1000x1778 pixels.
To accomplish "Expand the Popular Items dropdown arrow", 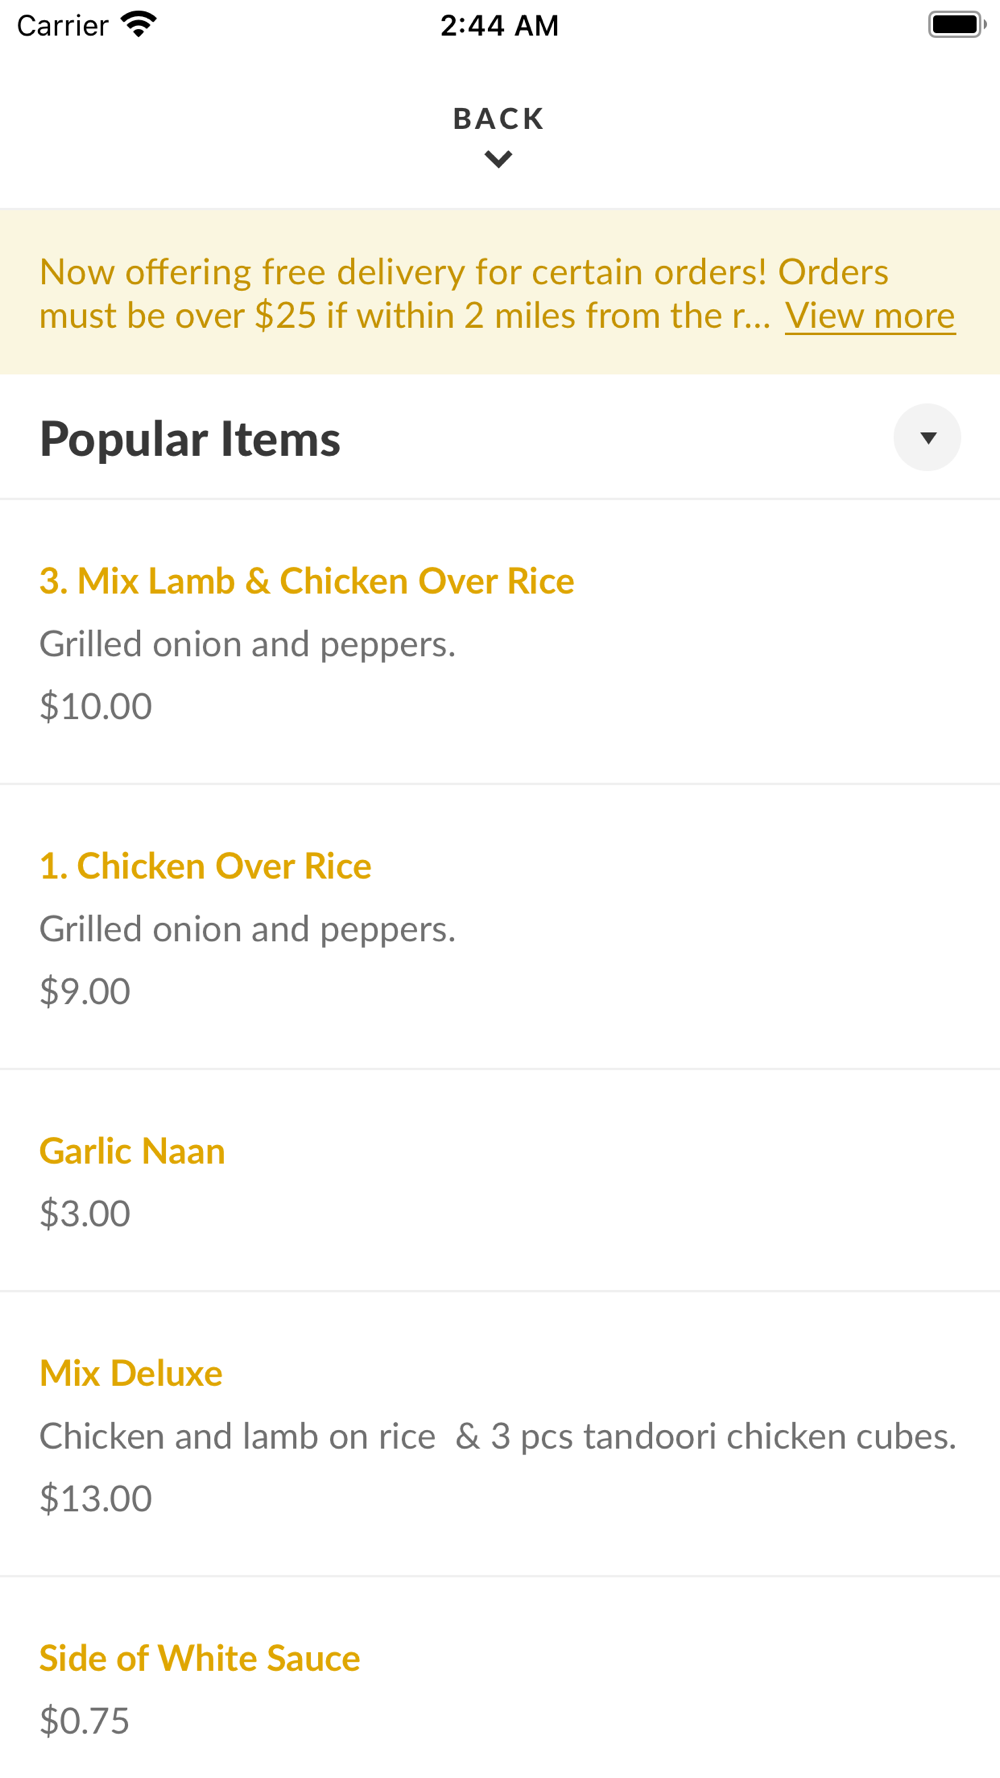I will (927, 438).
